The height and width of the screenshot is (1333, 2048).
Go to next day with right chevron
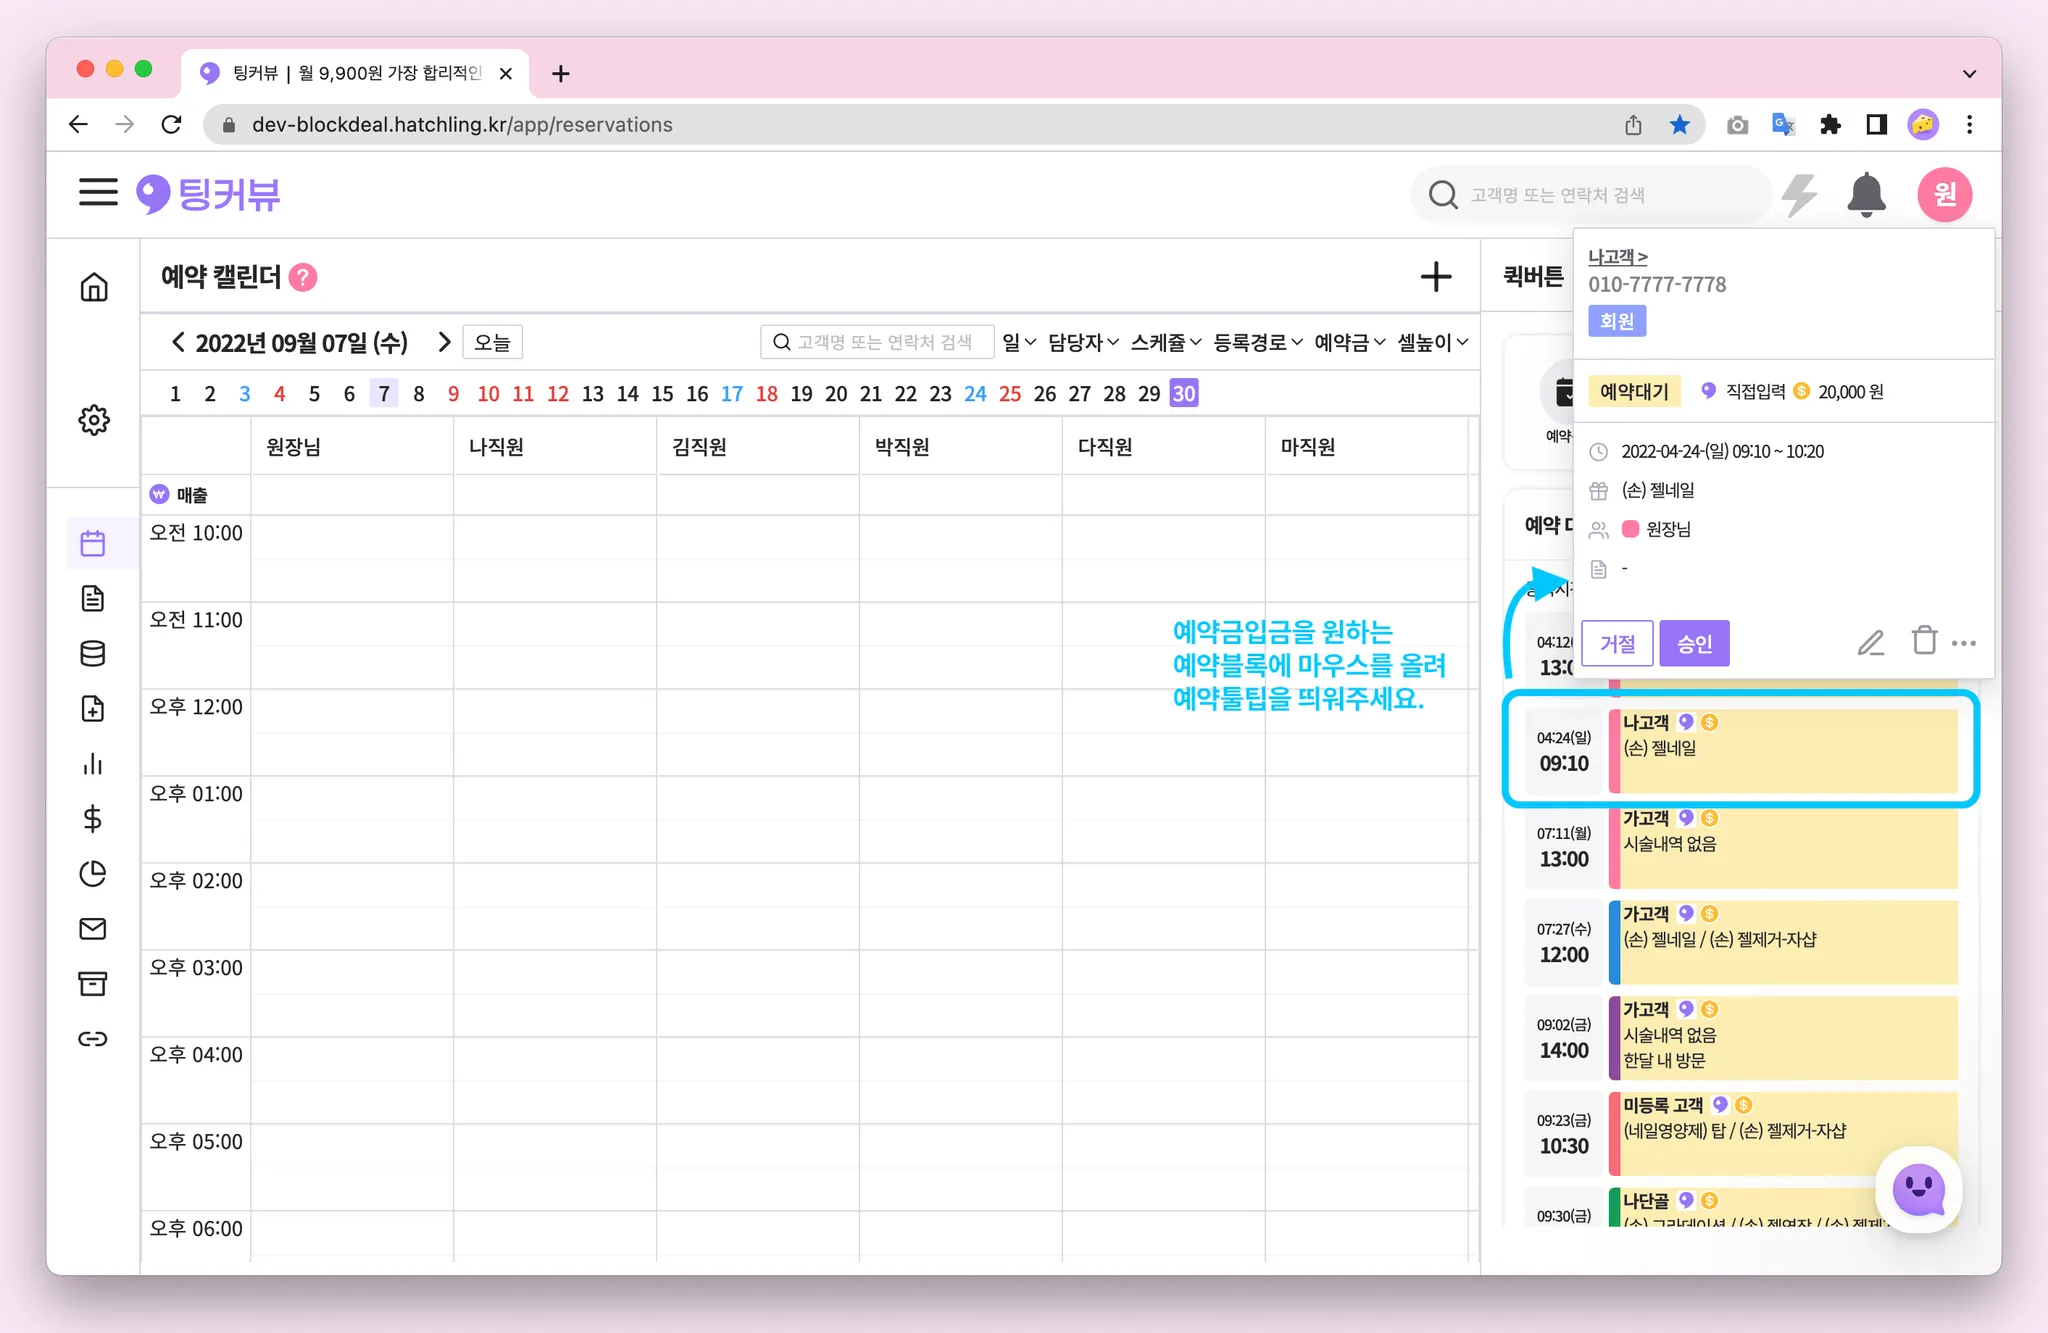pos(444,343)
